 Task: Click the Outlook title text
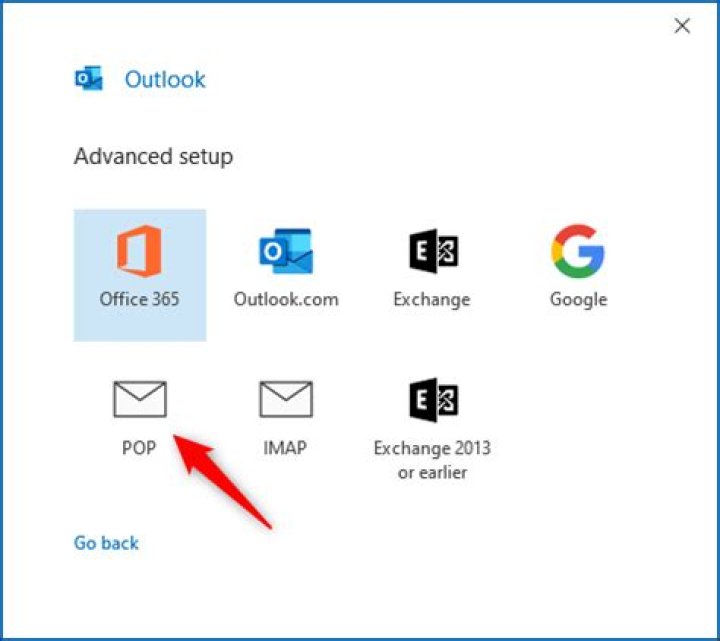[165, 79]
